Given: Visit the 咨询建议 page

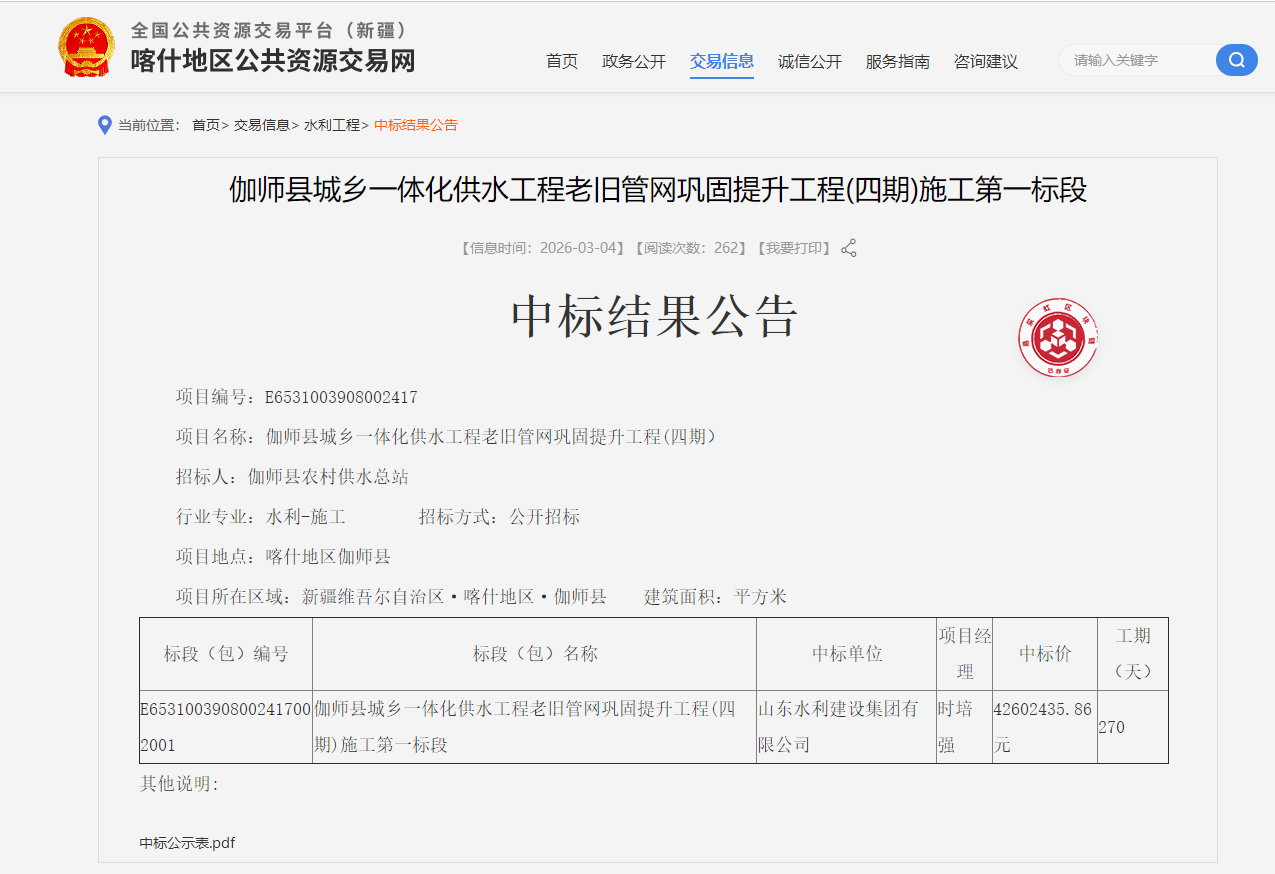Looking at the screenshot, I should click(x=986, y=61).
